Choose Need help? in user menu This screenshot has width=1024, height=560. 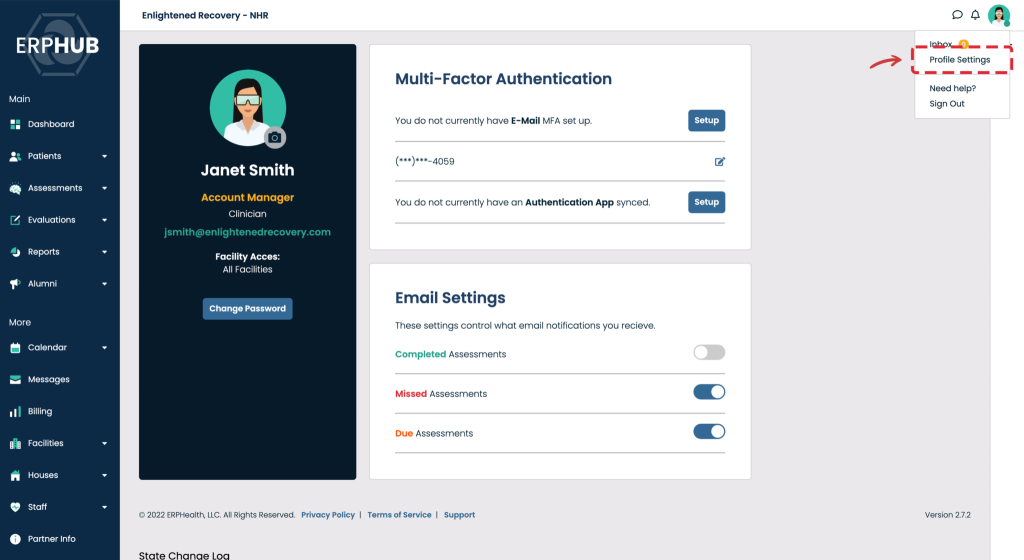coord(952,89)
